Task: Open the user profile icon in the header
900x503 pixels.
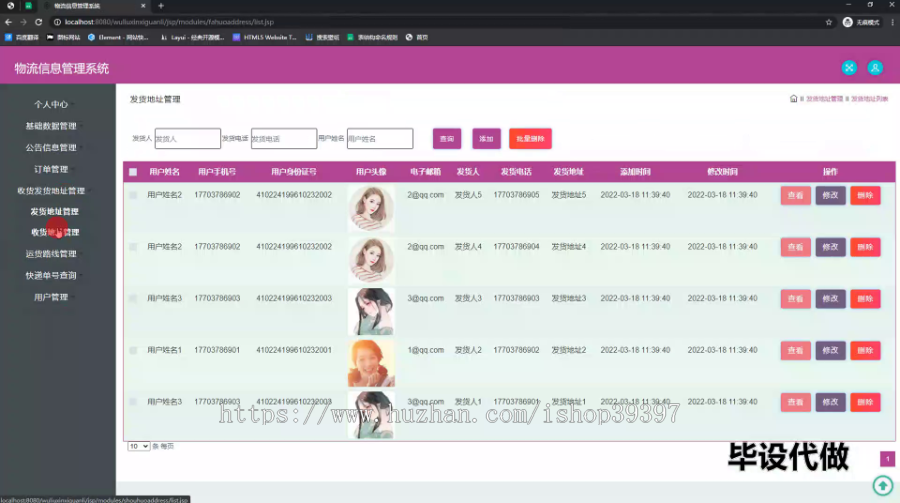Action: [875, 68]
